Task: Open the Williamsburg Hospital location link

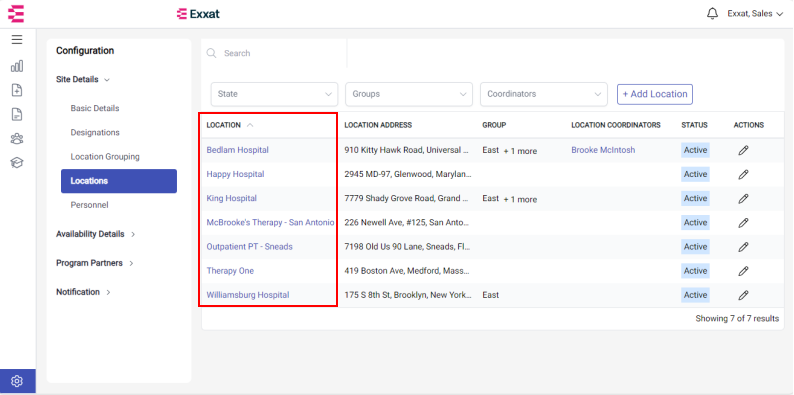Action: (x=248, y=295)
